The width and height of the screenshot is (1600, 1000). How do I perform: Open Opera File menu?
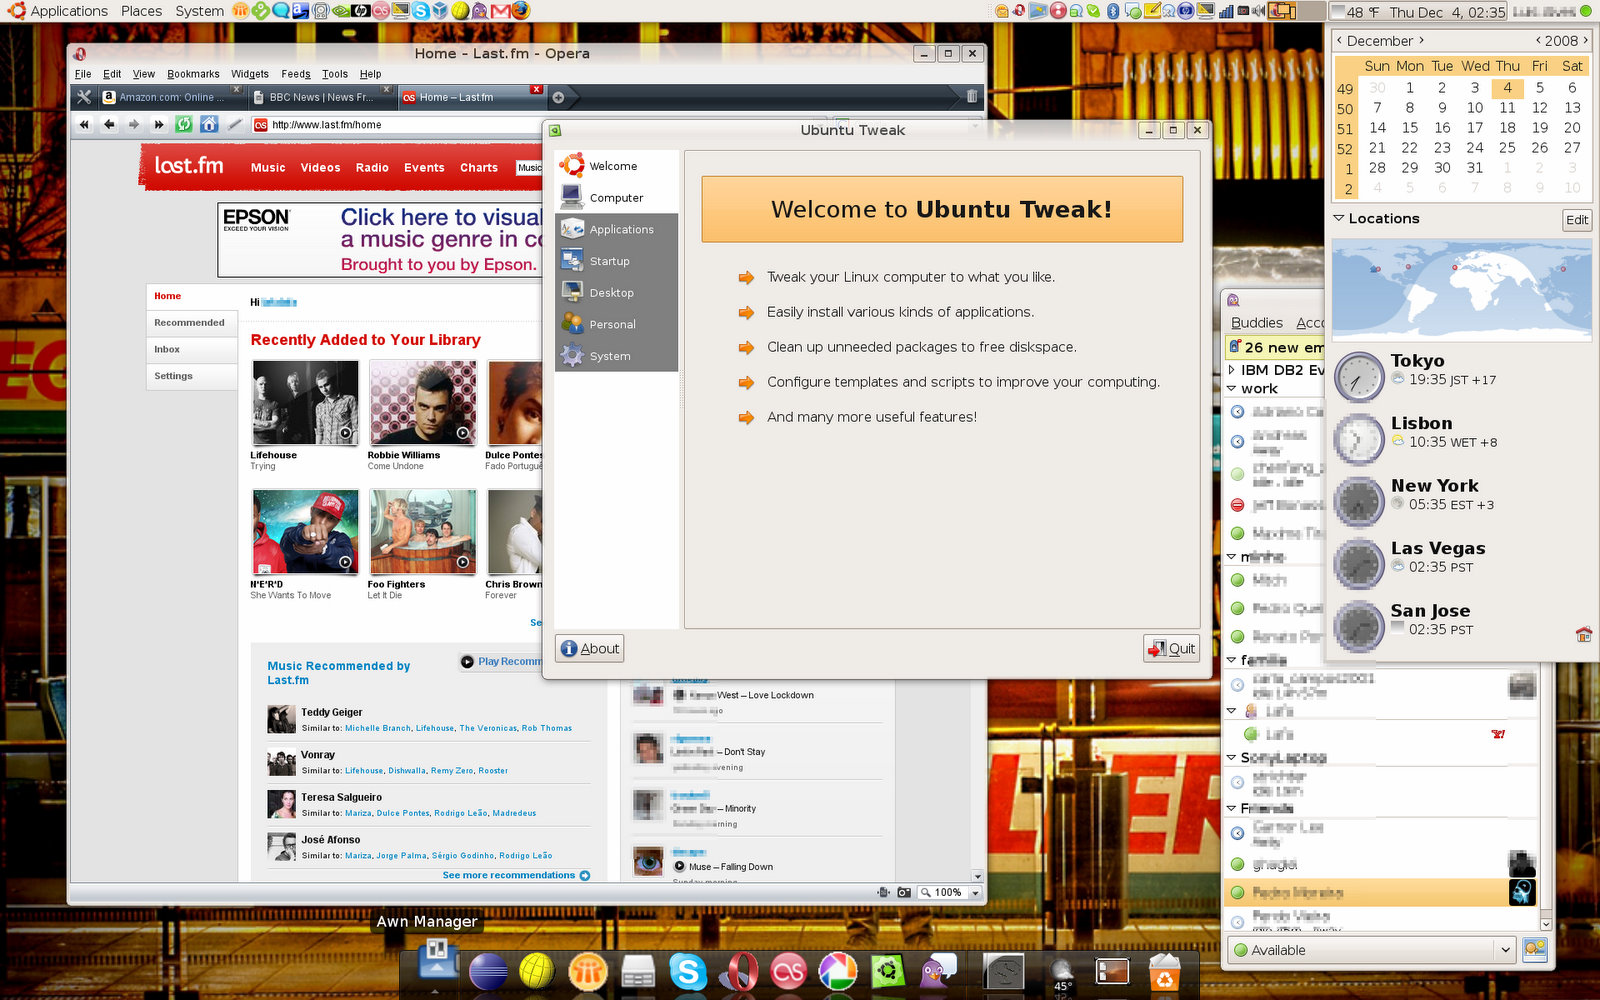pyautogui.click(x=83, y=74)
